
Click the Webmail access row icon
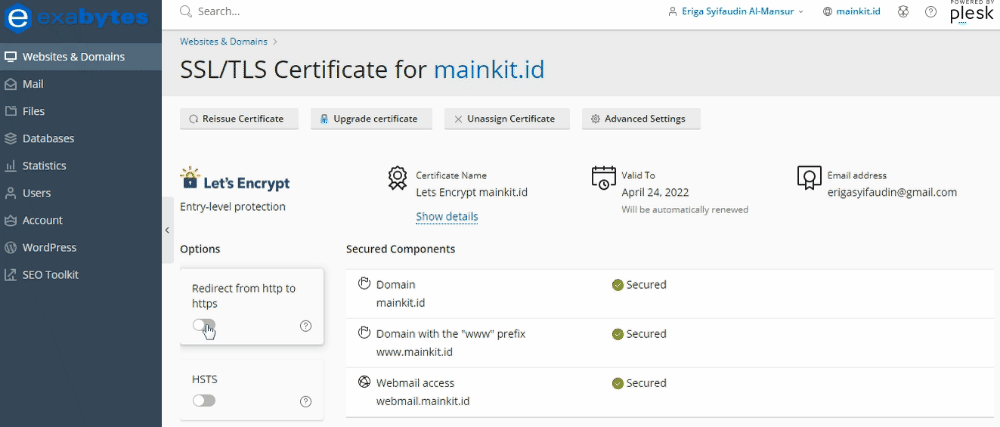click(364, 382)
